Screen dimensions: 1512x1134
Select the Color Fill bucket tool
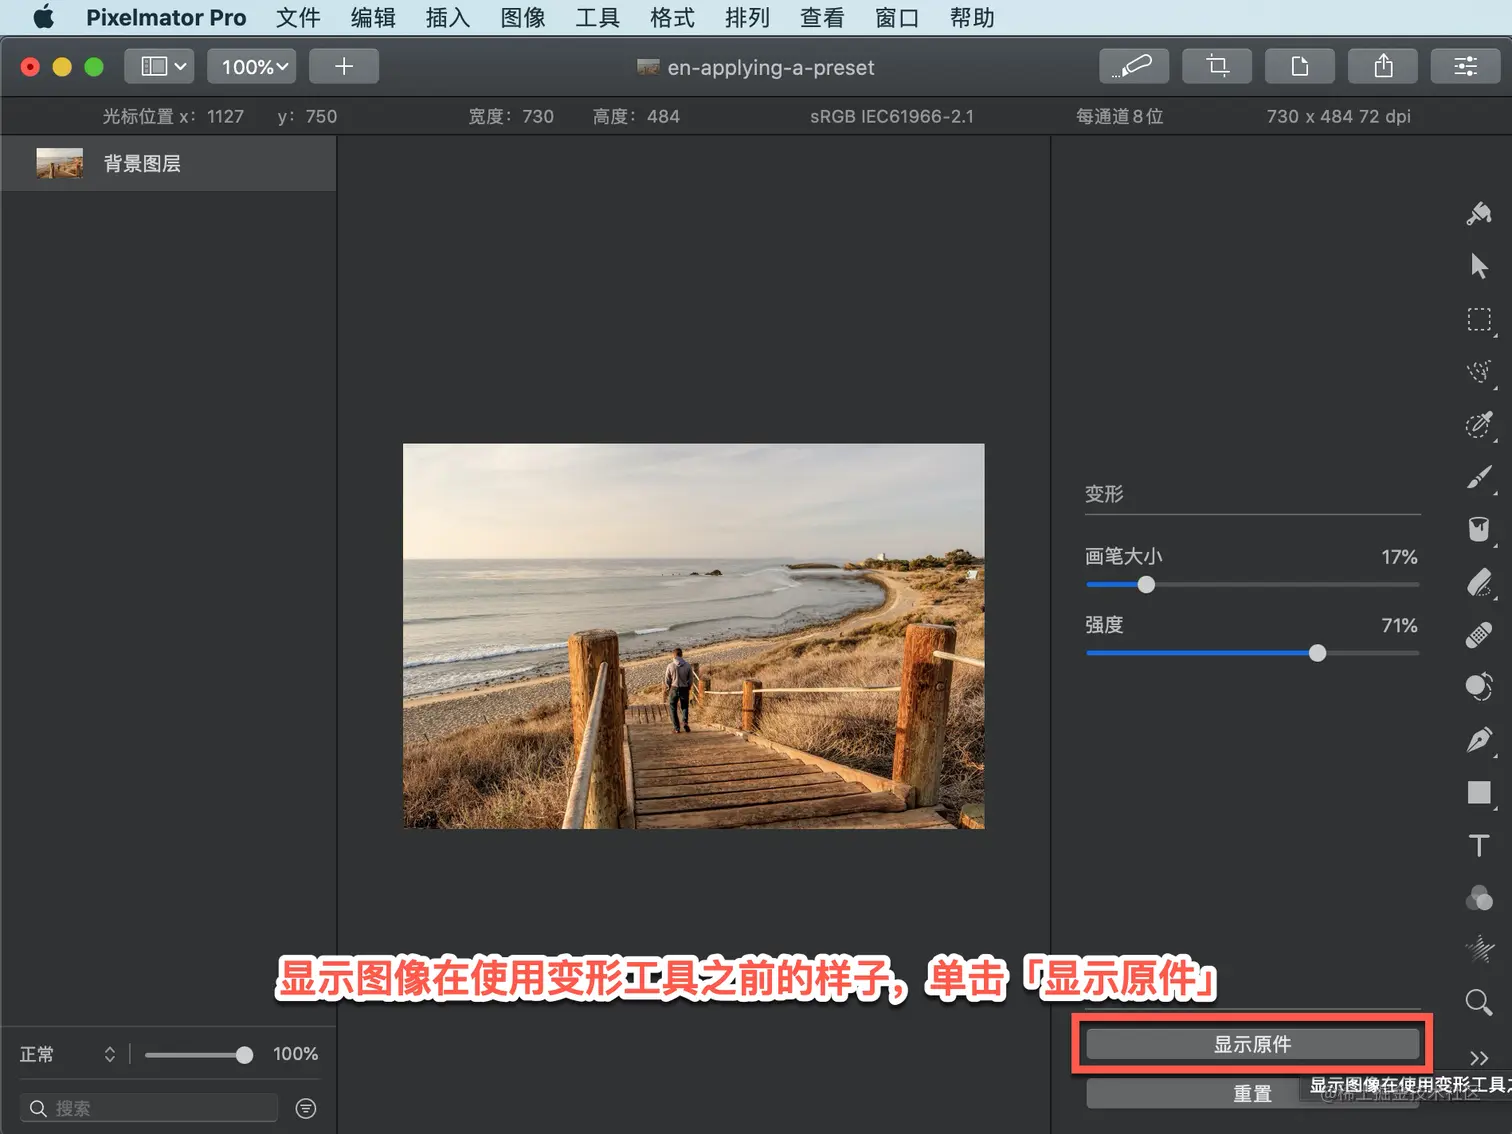click(x=1479, y=529)
